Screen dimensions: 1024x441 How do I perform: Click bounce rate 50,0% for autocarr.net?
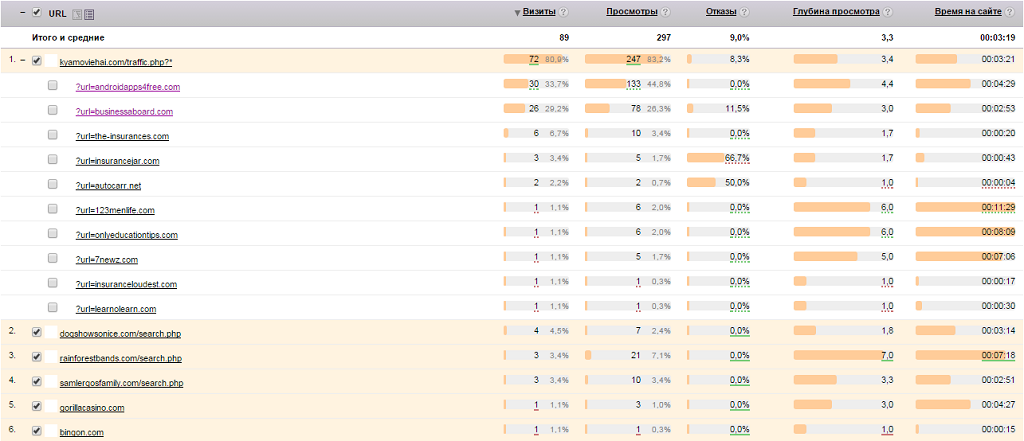click(x=737, y=183)
